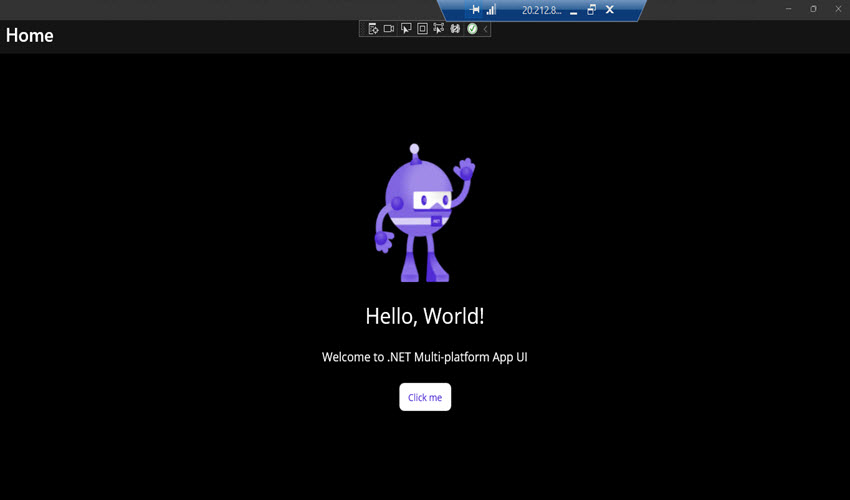Click the green checkmark status icon
The height and width of the screenshot is (500, 850).
[x=472, y=29]
